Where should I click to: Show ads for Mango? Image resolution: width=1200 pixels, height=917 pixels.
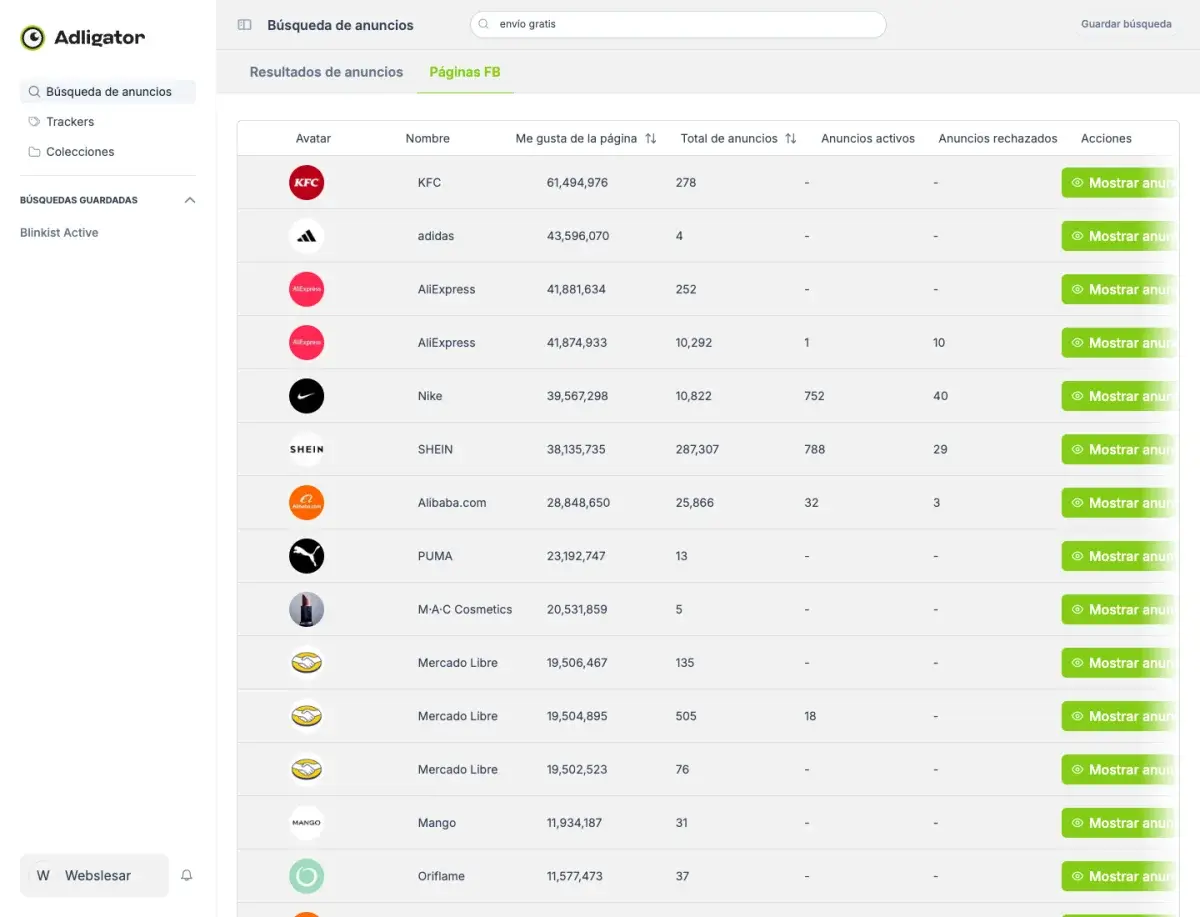(x=1118, y=823)
